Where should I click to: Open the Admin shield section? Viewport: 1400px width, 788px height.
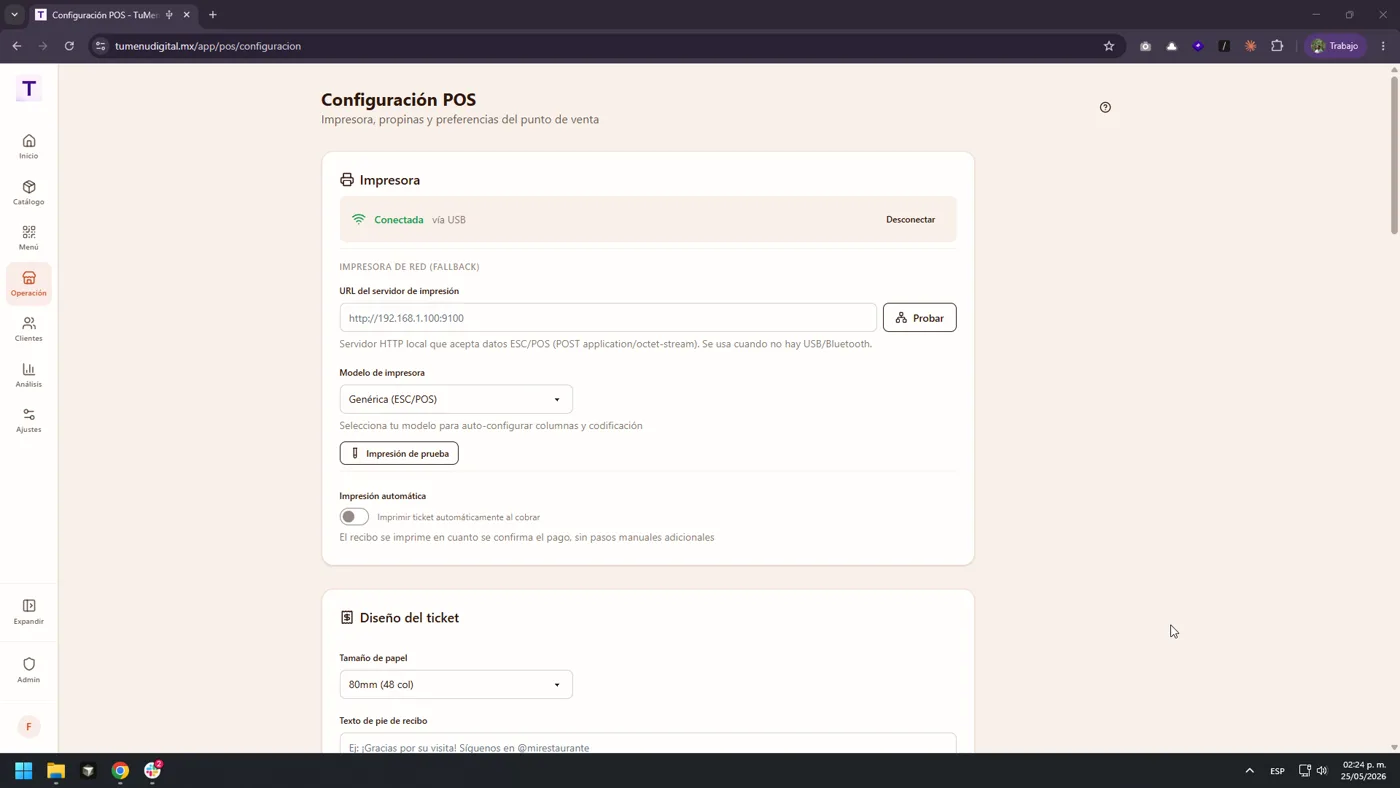29,670
